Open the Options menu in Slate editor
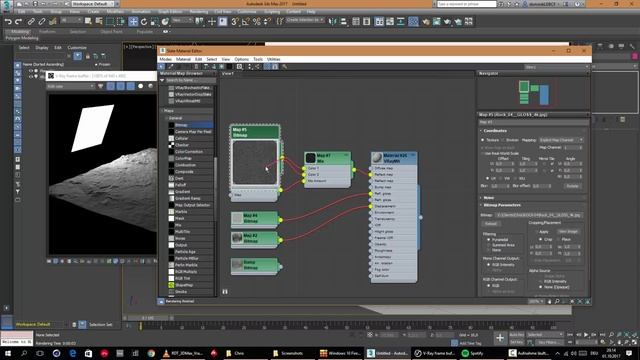 point(241,59)
